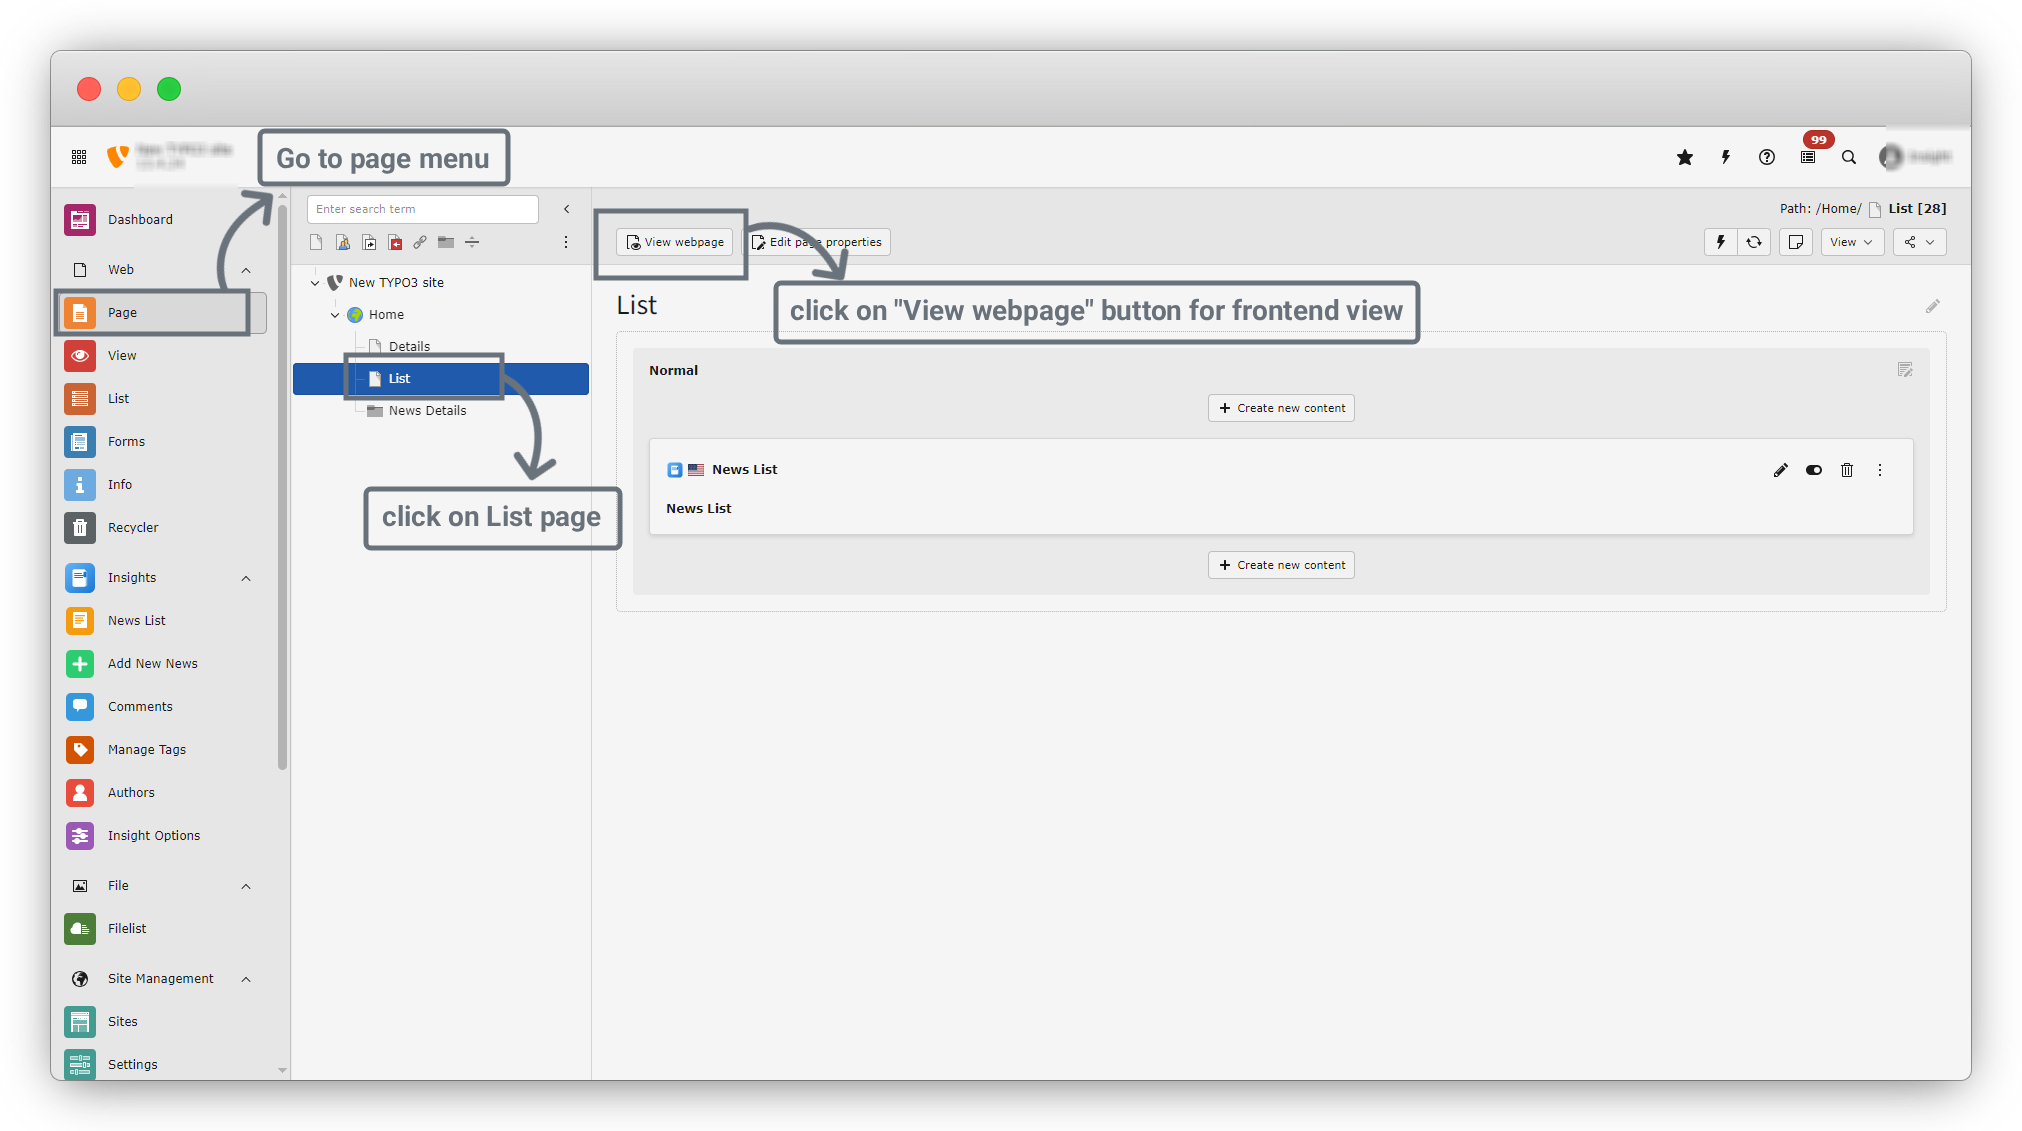
Task: Collapse the Home tree node
Action: tap(335, 315)
